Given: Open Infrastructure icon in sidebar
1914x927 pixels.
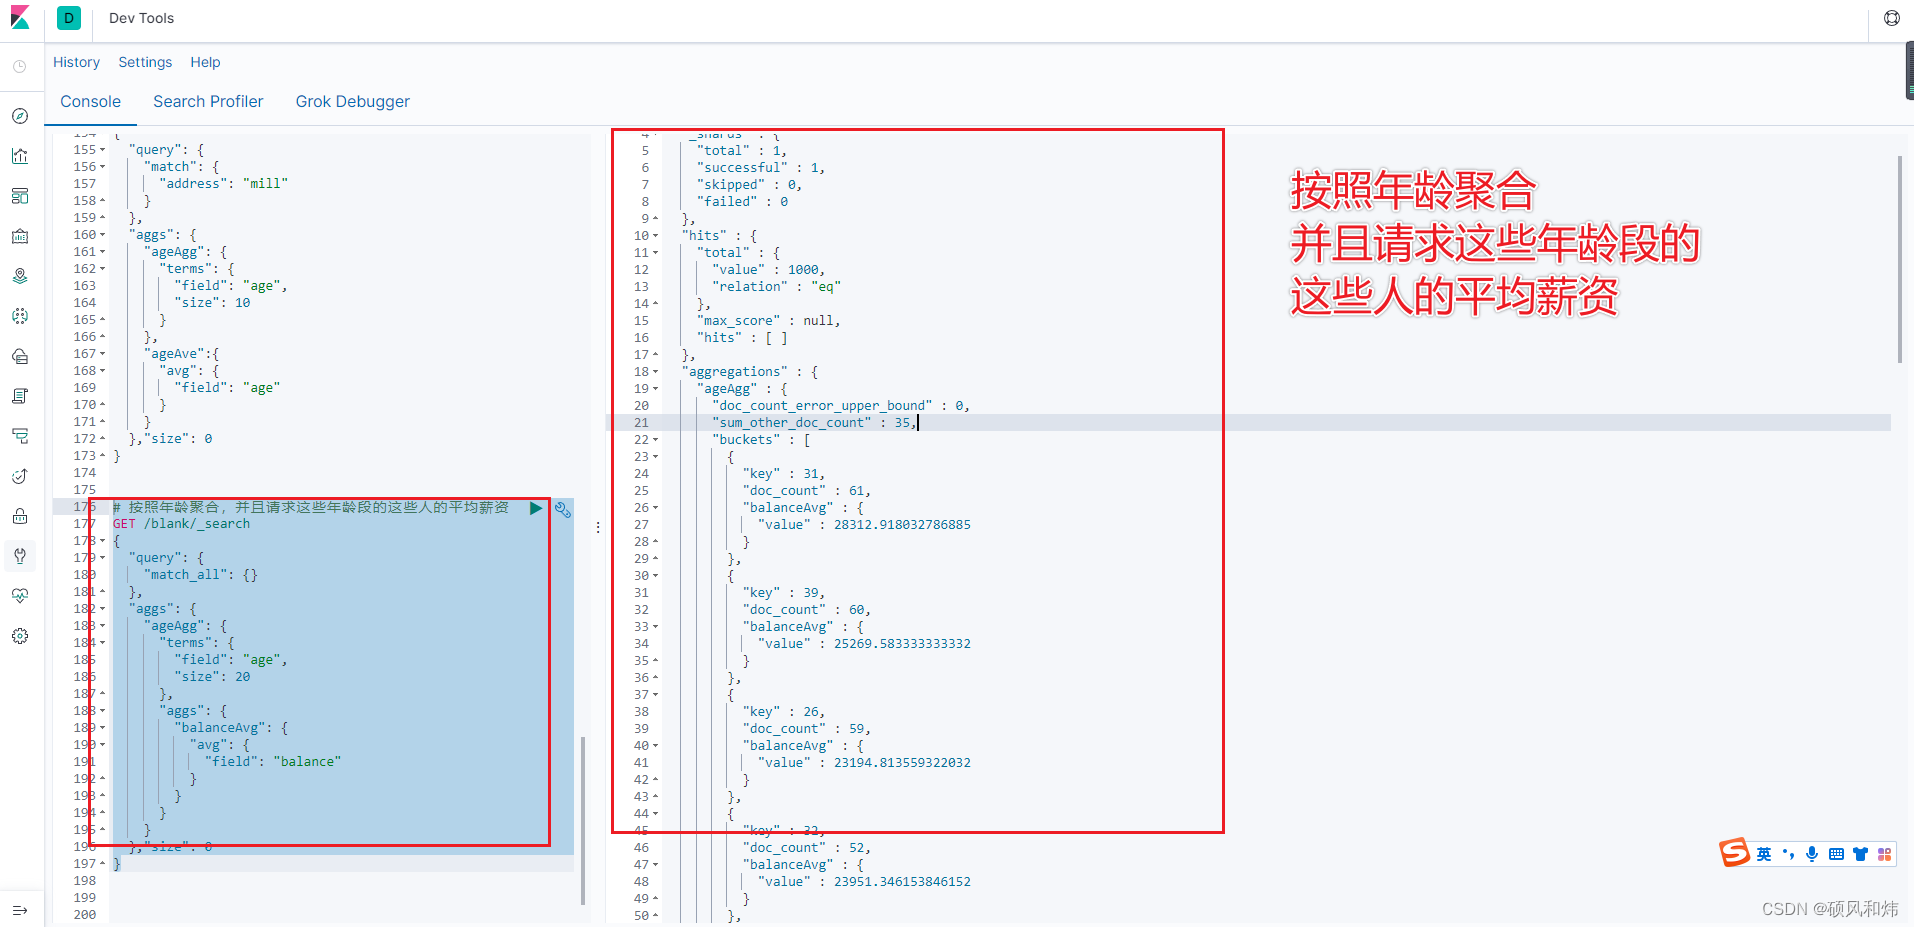Looking at the screenshot, I should (x=20, y=356).
